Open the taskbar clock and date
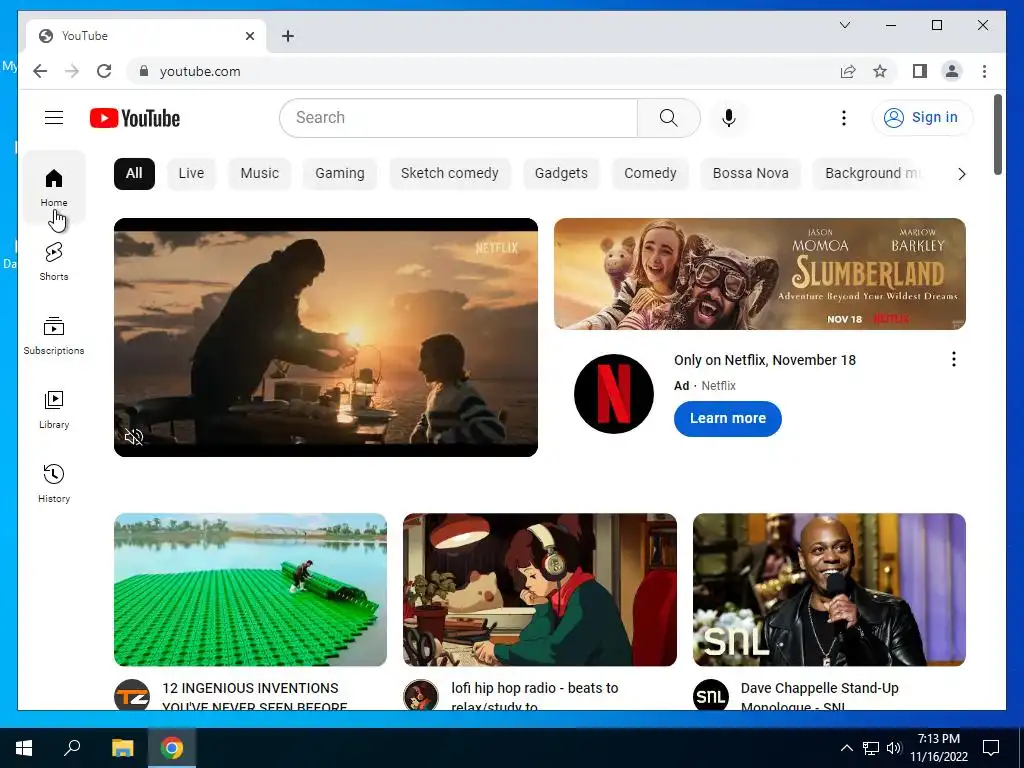Viewport: 1024px width, 768px height. tap(939, 748)
